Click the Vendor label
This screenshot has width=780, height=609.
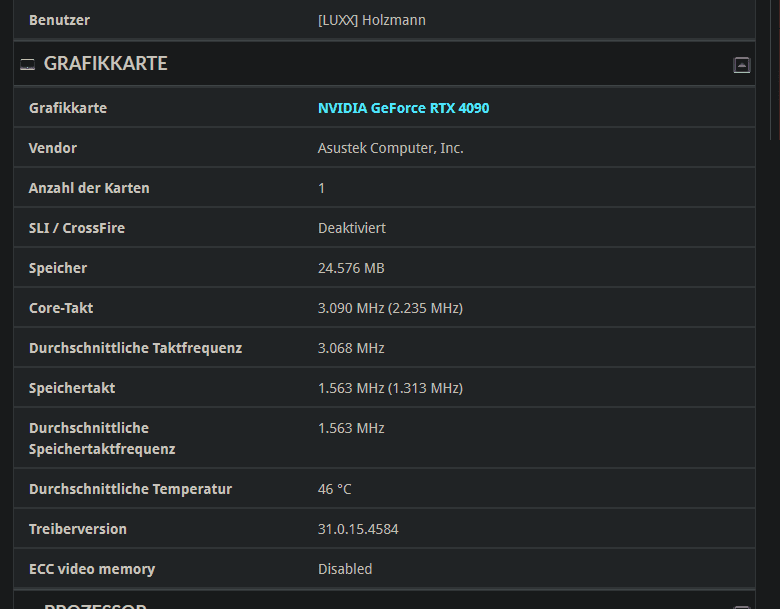click(x=53, y=148)
